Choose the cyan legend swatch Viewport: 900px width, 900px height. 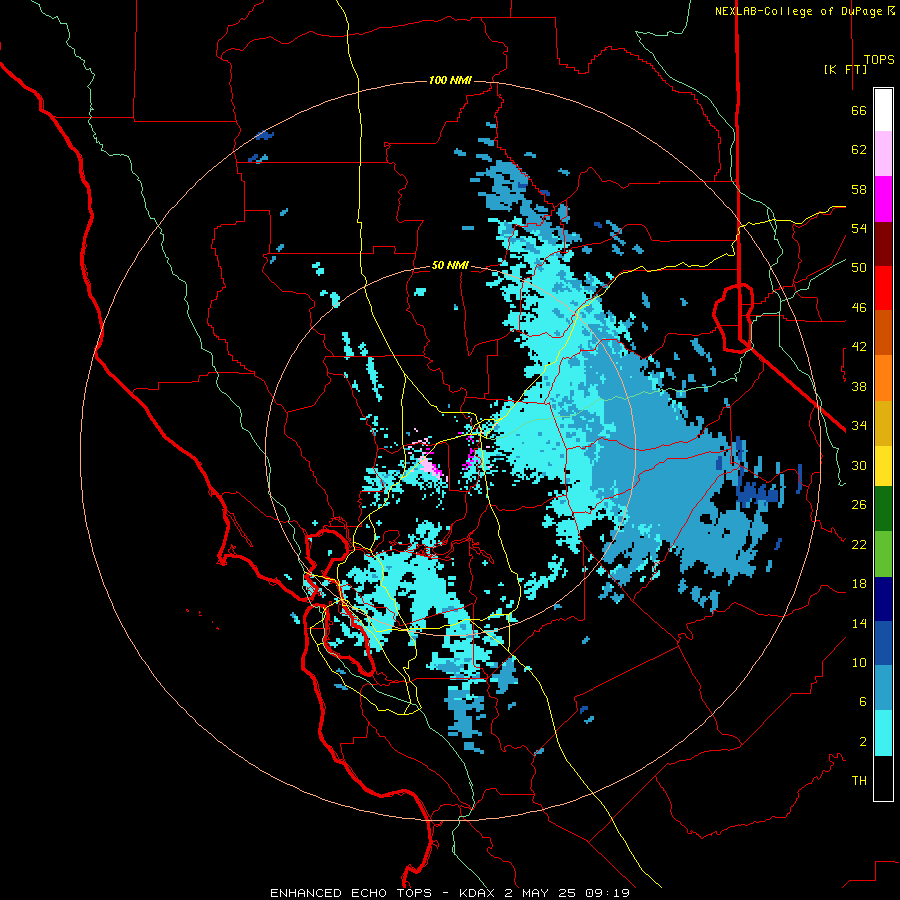(883, 733)
